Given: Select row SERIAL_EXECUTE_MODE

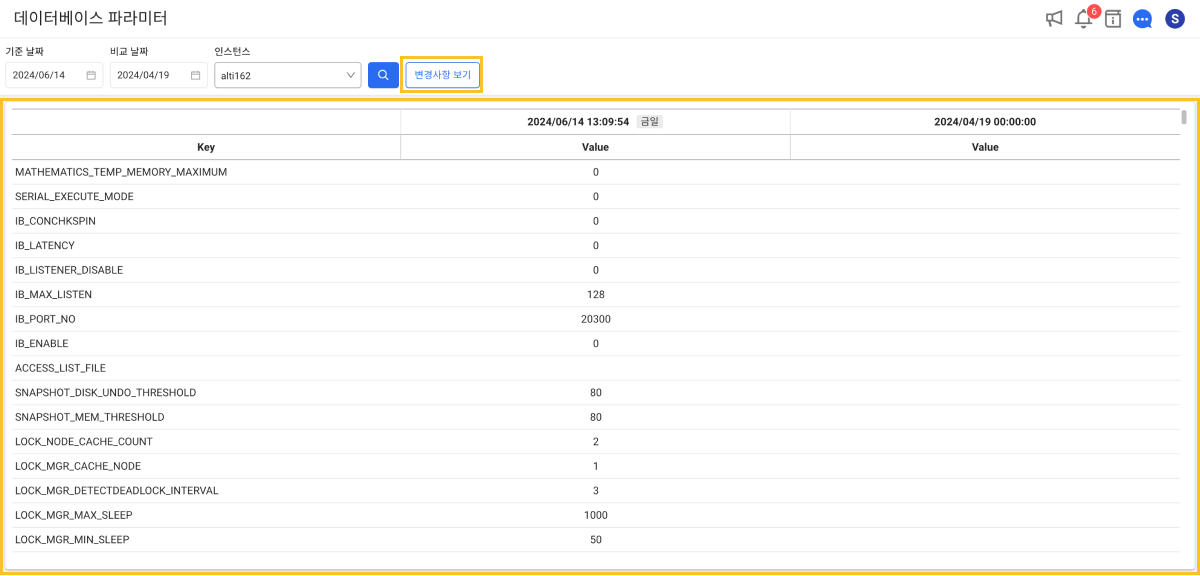Looking at the screenshot, I should click(x=596, y=196).
